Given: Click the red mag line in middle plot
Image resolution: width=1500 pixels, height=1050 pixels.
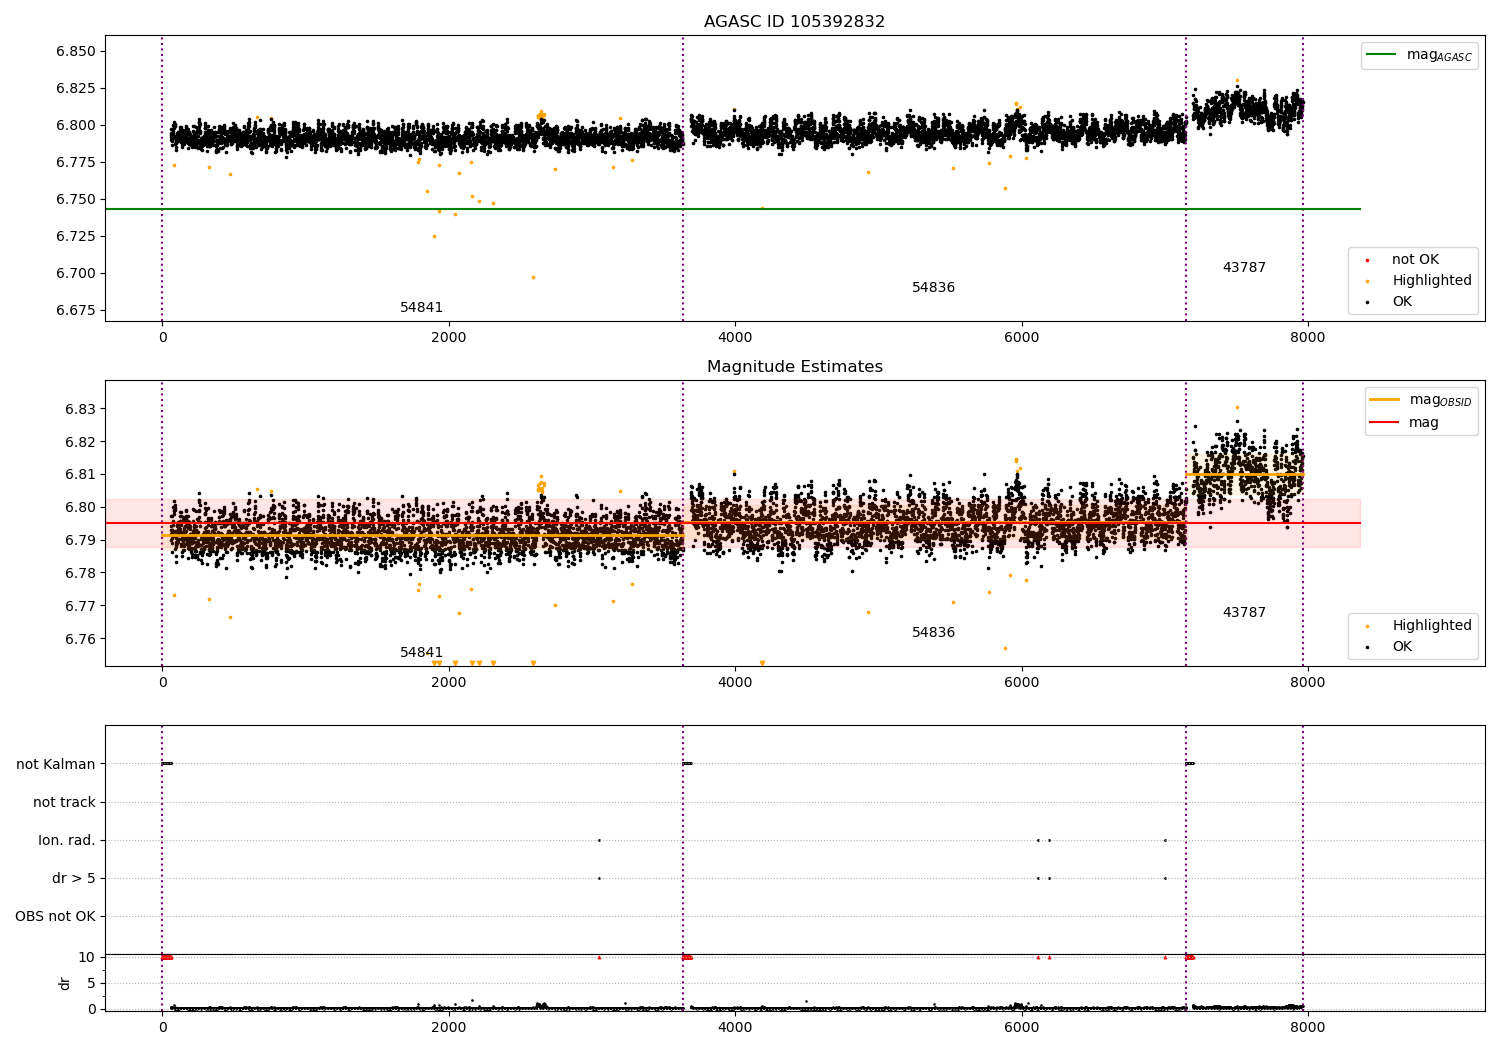Looking at the screenshot, I should click(x=733, y=523).
